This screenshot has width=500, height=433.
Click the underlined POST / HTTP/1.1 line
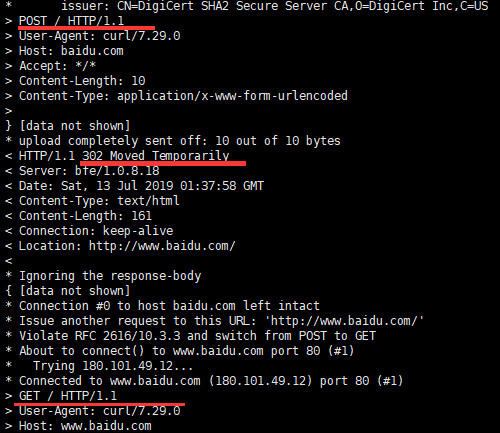click(71, 21)
